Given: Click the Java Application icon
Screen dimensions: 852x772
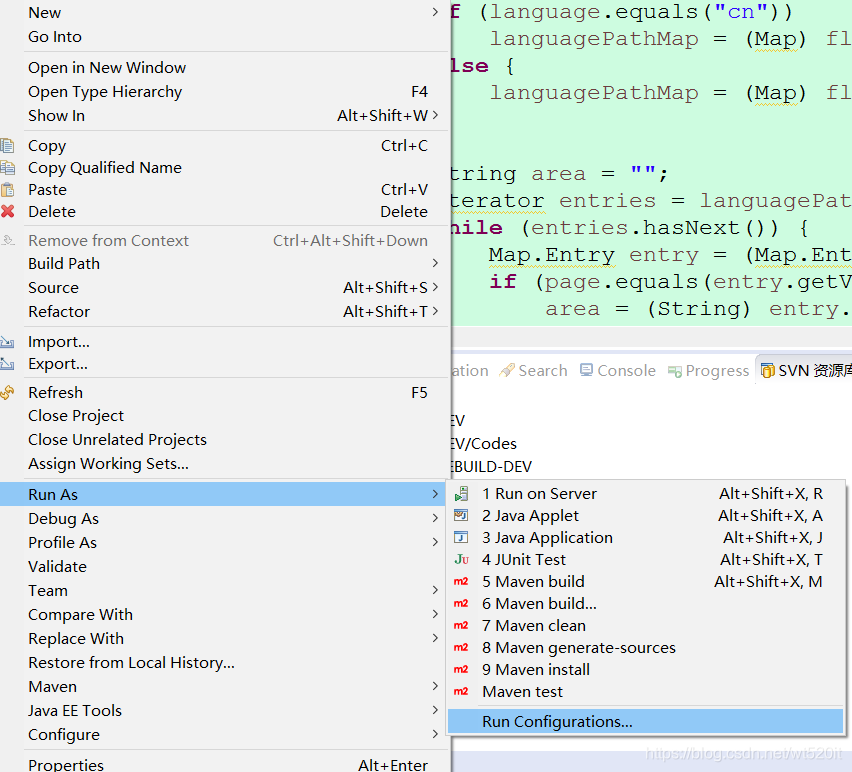Looking at the screenshot, I should coord(461,537).
